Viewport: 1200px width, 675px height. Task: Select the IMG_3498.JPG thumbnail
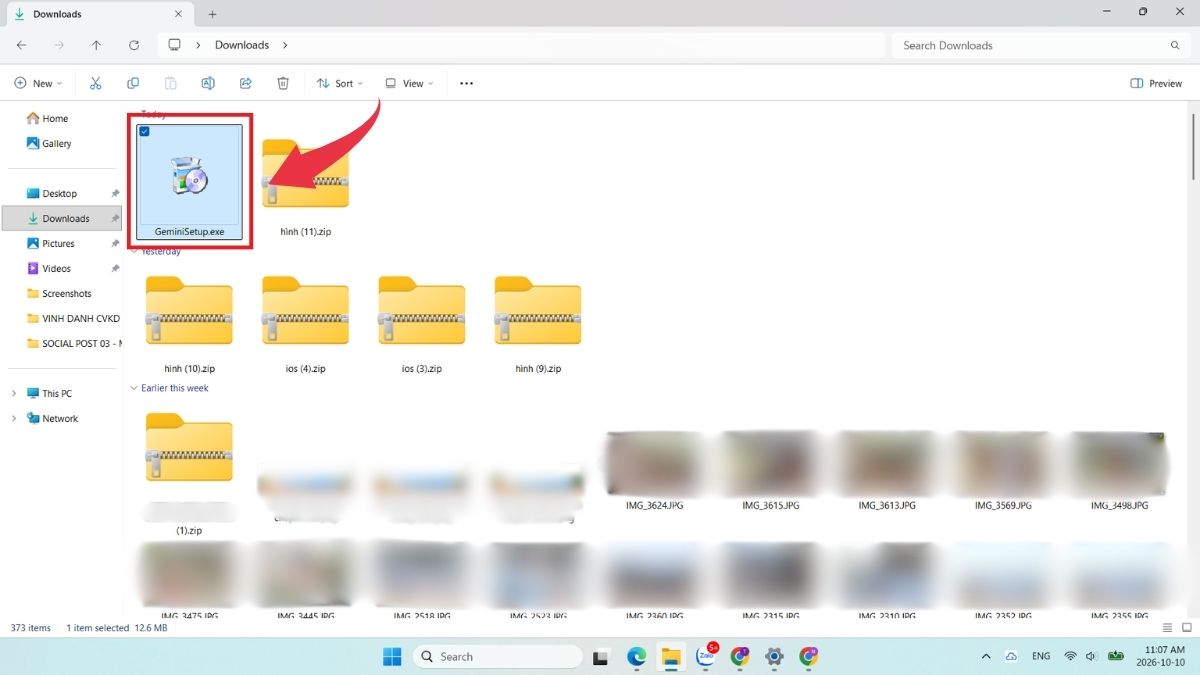[x=1119, y=463]
